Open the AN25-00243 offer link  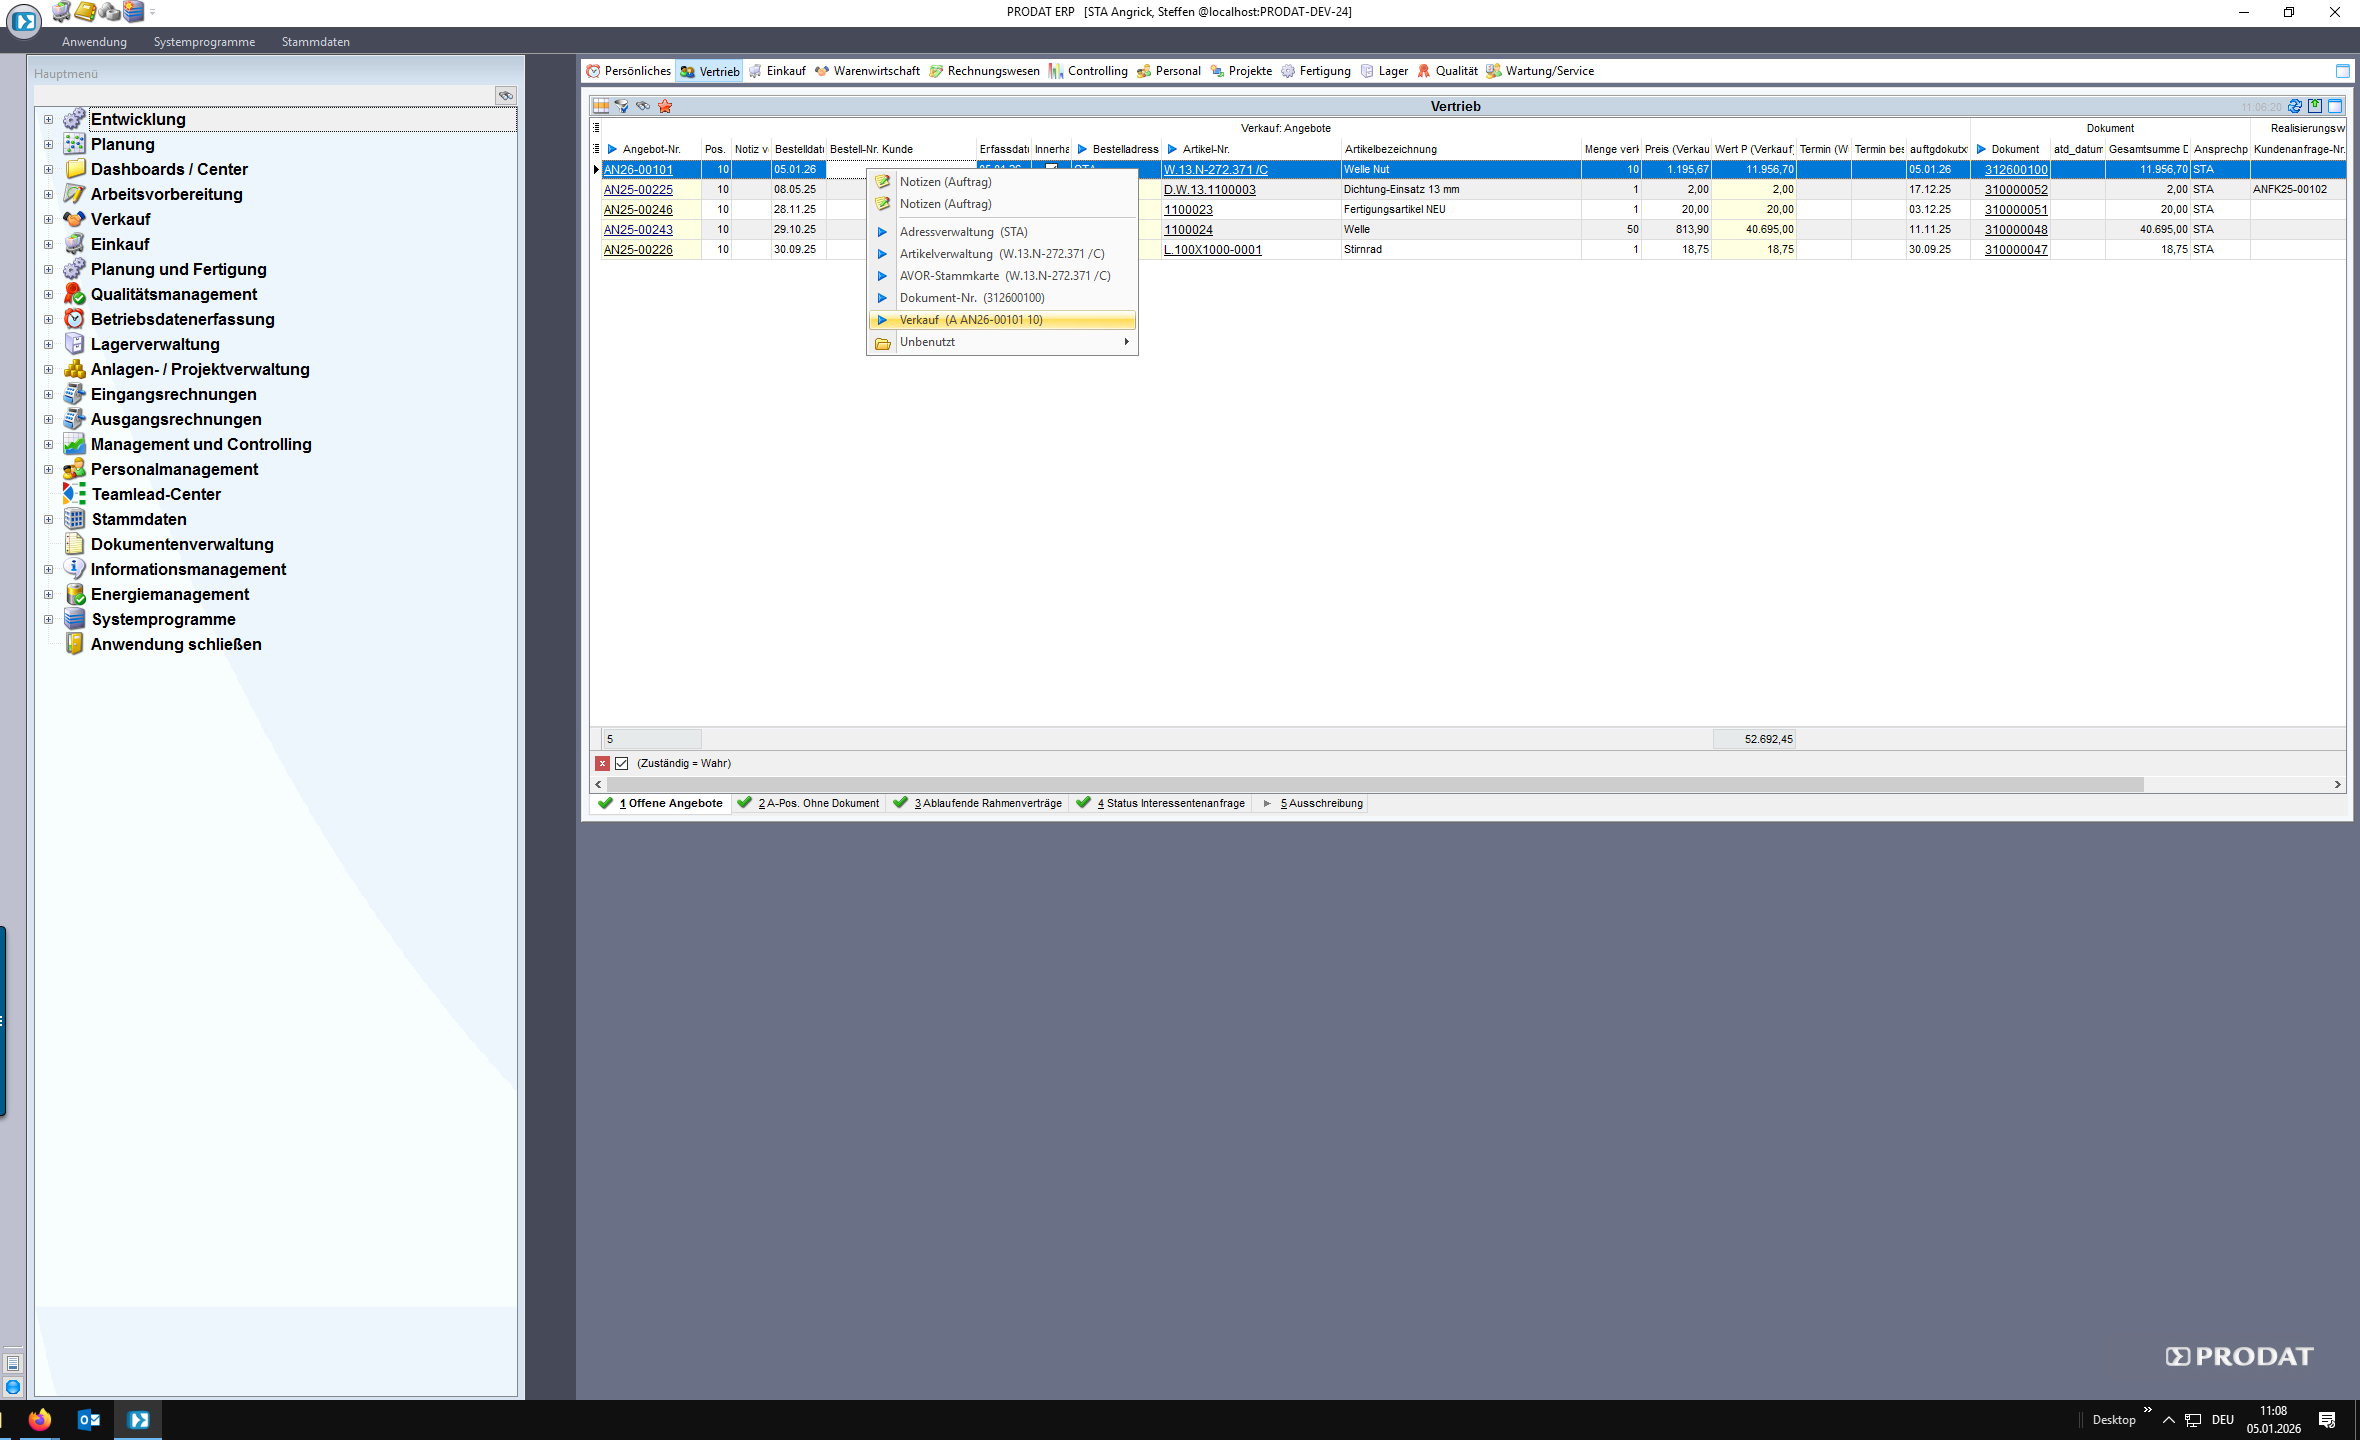[638, 230]
